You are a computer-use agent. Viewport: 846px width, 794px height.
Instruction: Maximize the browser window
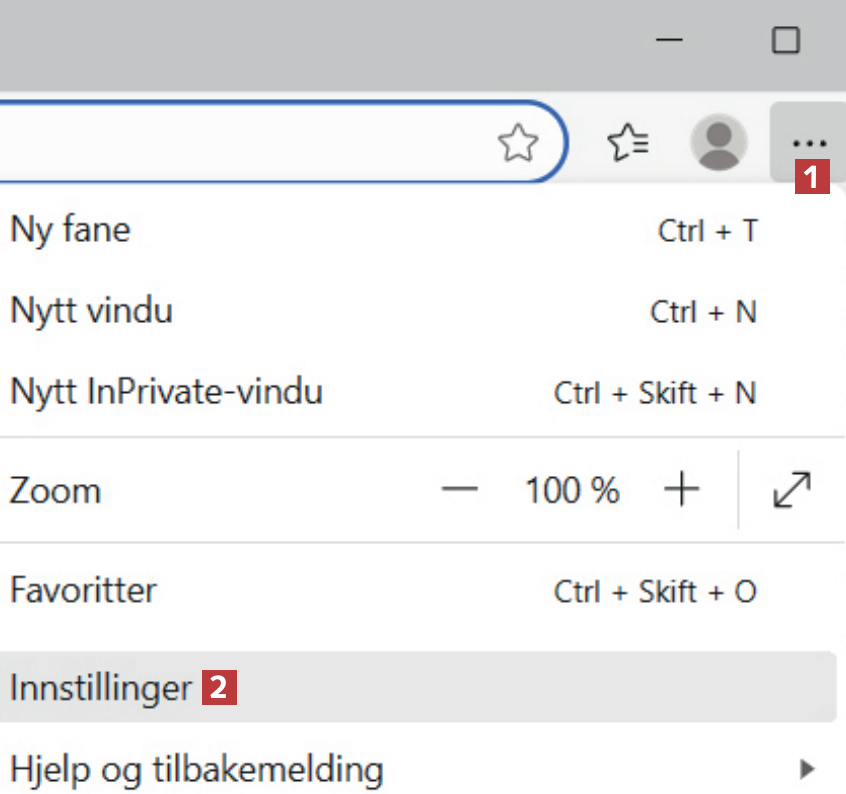tap(786, 40)
